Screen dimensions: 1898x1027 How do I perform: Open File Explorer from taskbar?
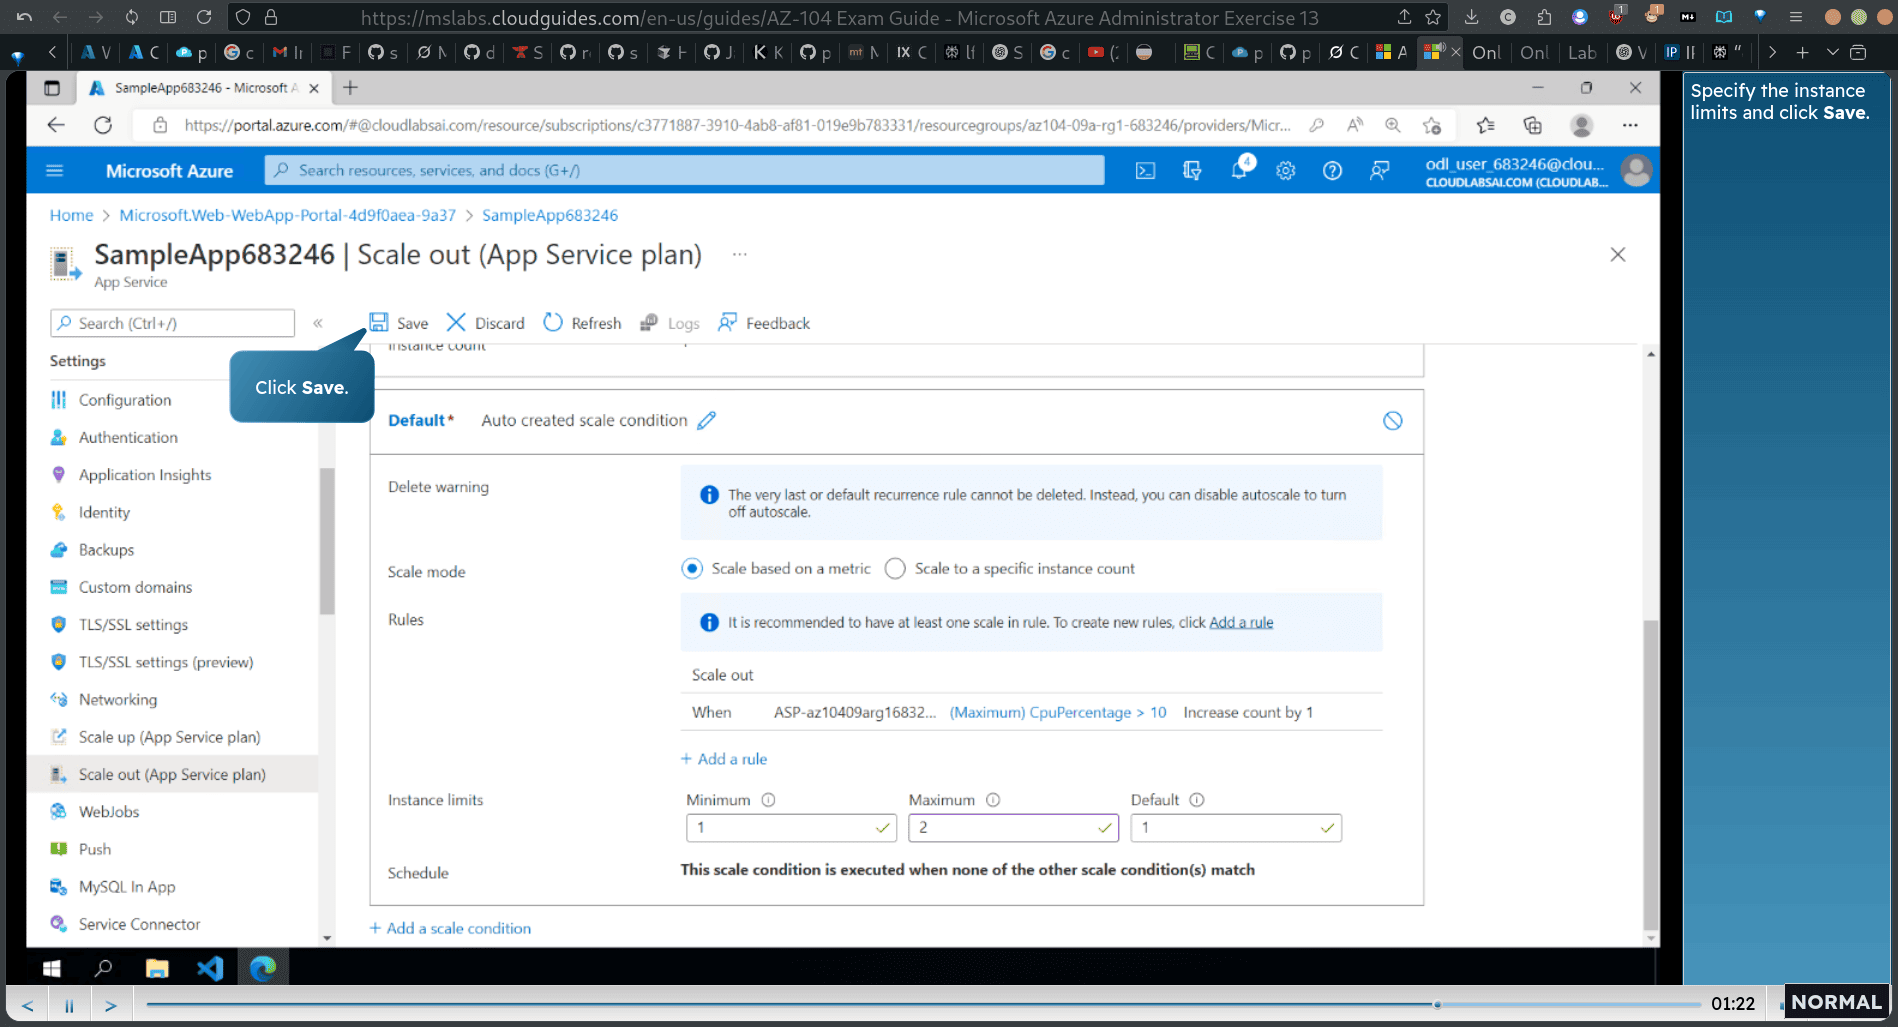pyautogui.click(x=157, y=968)
